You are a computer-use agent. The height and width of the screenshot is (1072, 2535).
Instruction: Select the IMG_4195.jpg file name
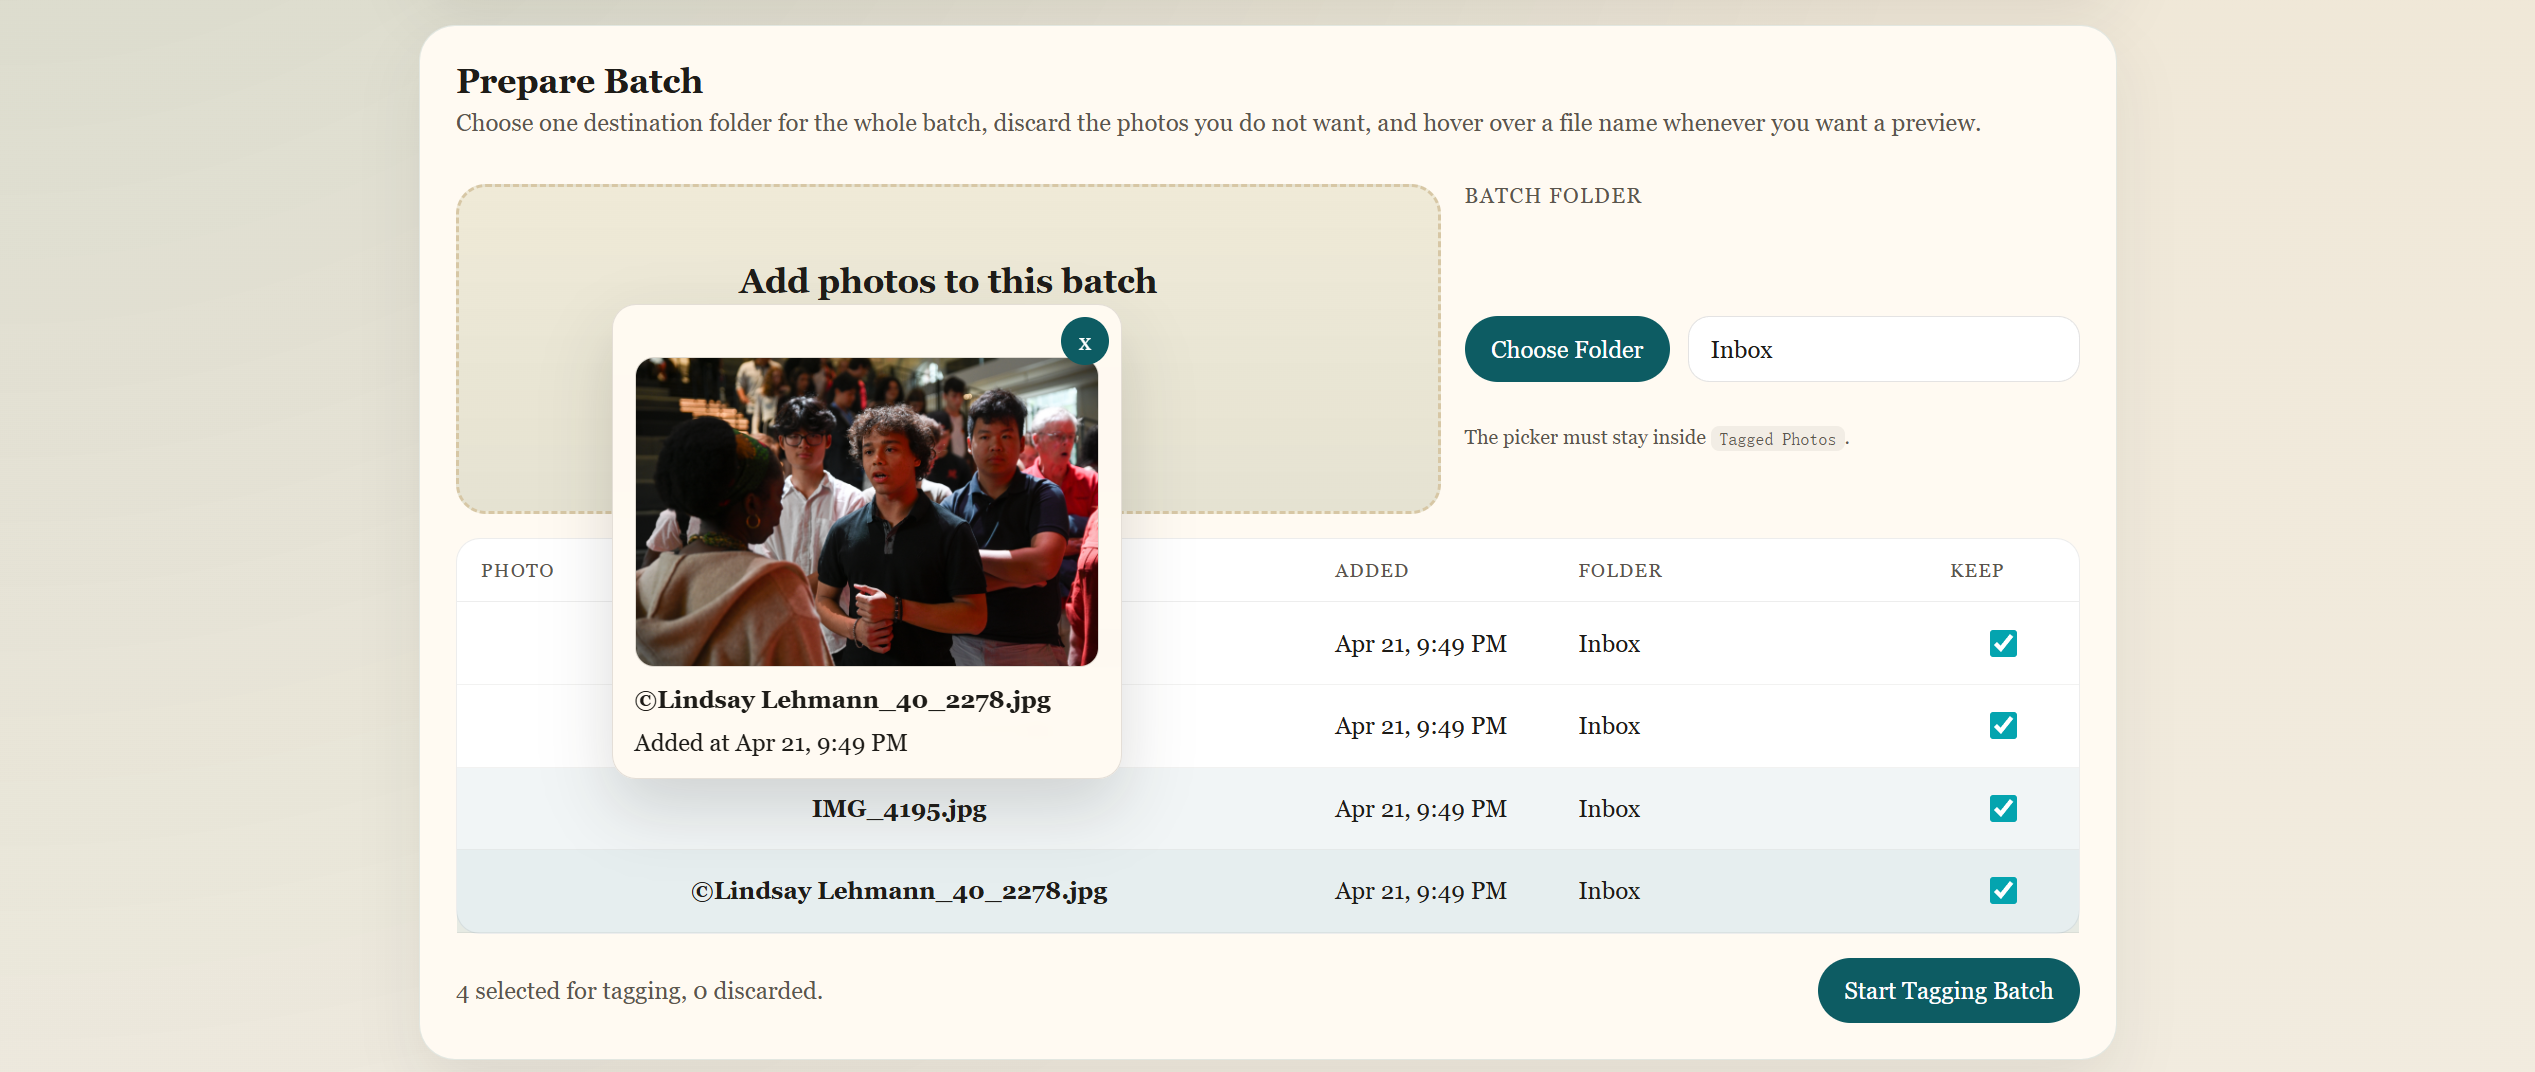(898, 809)
